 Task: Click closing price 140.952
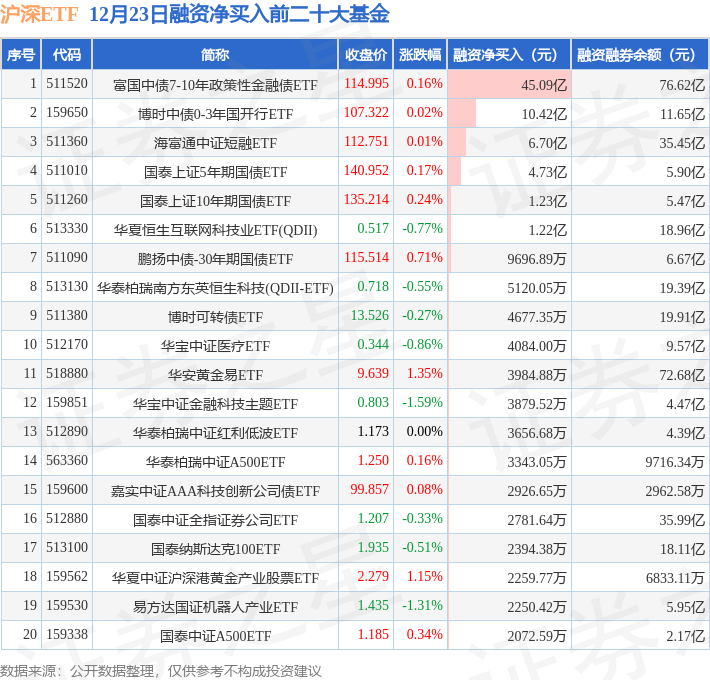click(366, 171)
